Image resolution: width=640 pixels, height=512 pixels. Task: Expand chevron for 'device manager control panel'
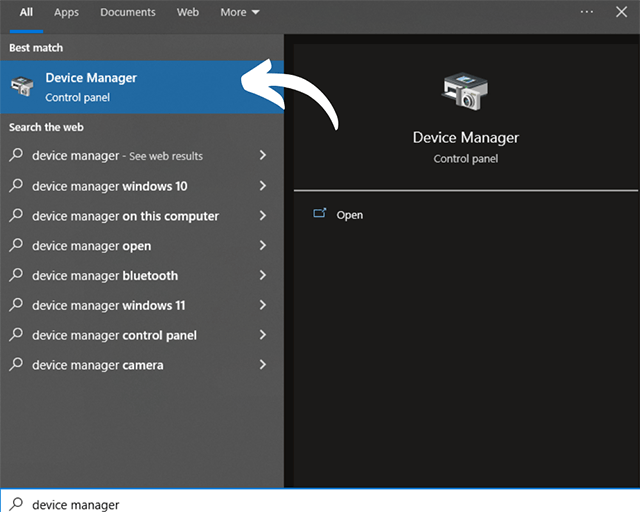263,335
